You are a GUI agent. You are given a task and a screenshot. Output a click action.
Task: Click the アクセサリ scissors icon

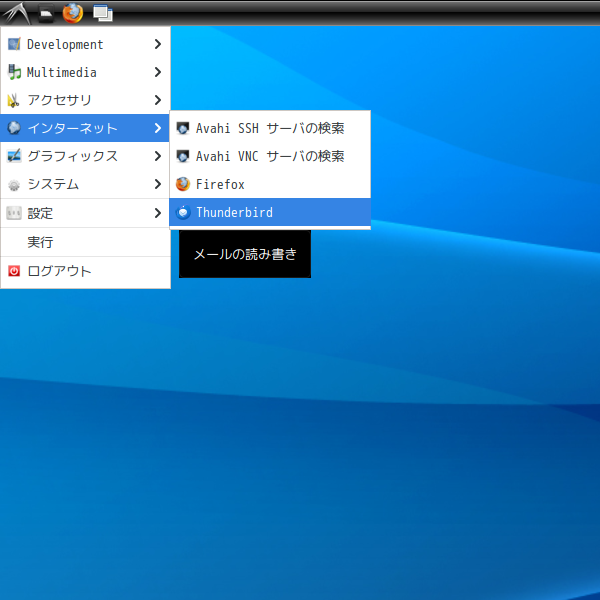13,100
